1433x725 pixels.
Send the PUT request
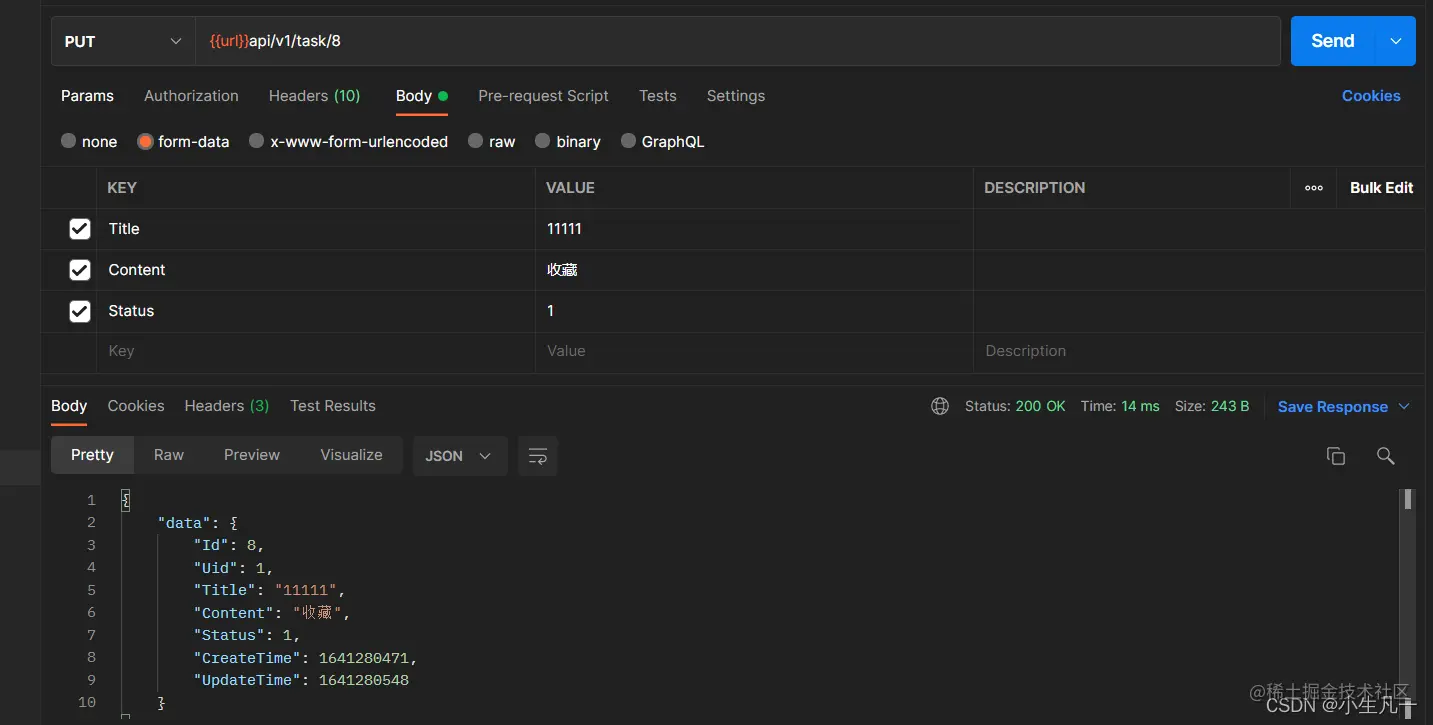click(x=1333, y=41)
